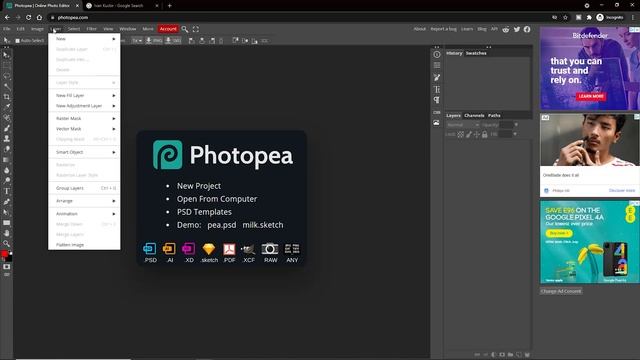Viewport: 640px width, 360px height.
Task: Open the Info panel icon
Action: (437, 54)
